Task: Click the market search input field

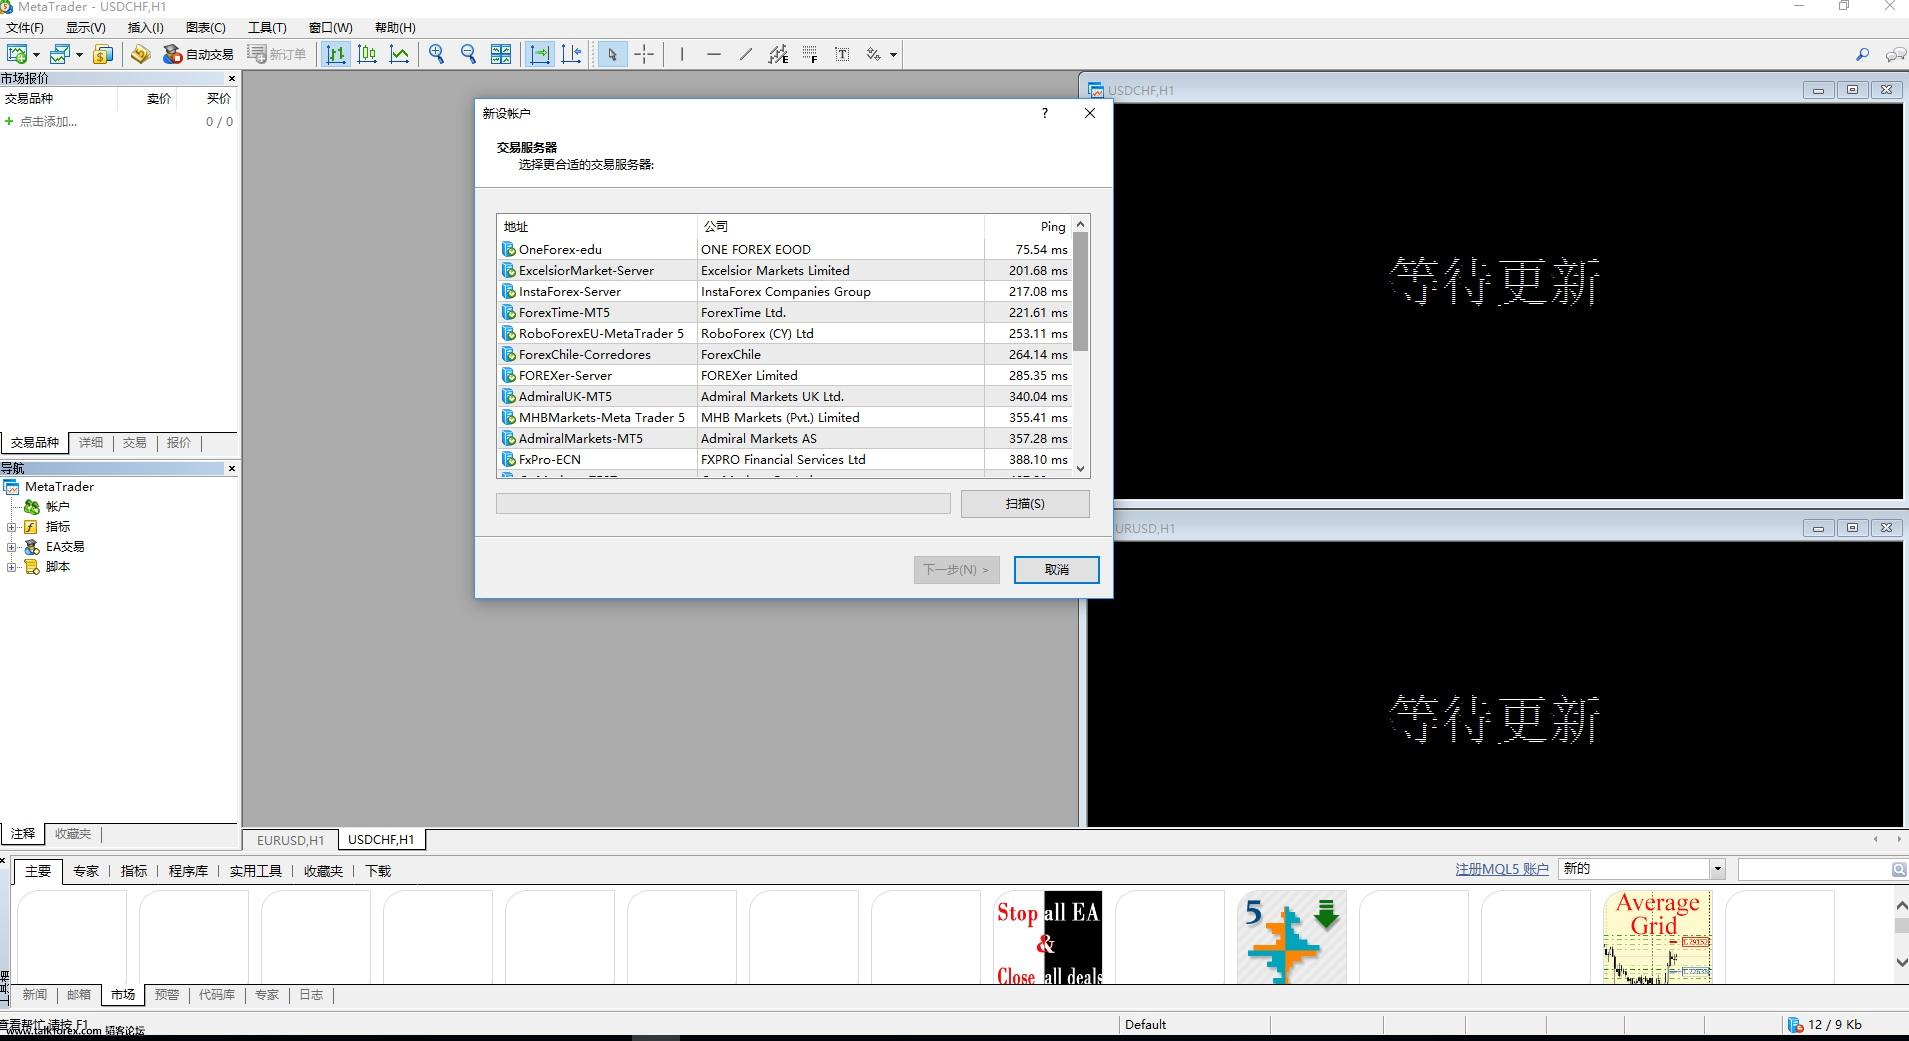Action: 1814,870
